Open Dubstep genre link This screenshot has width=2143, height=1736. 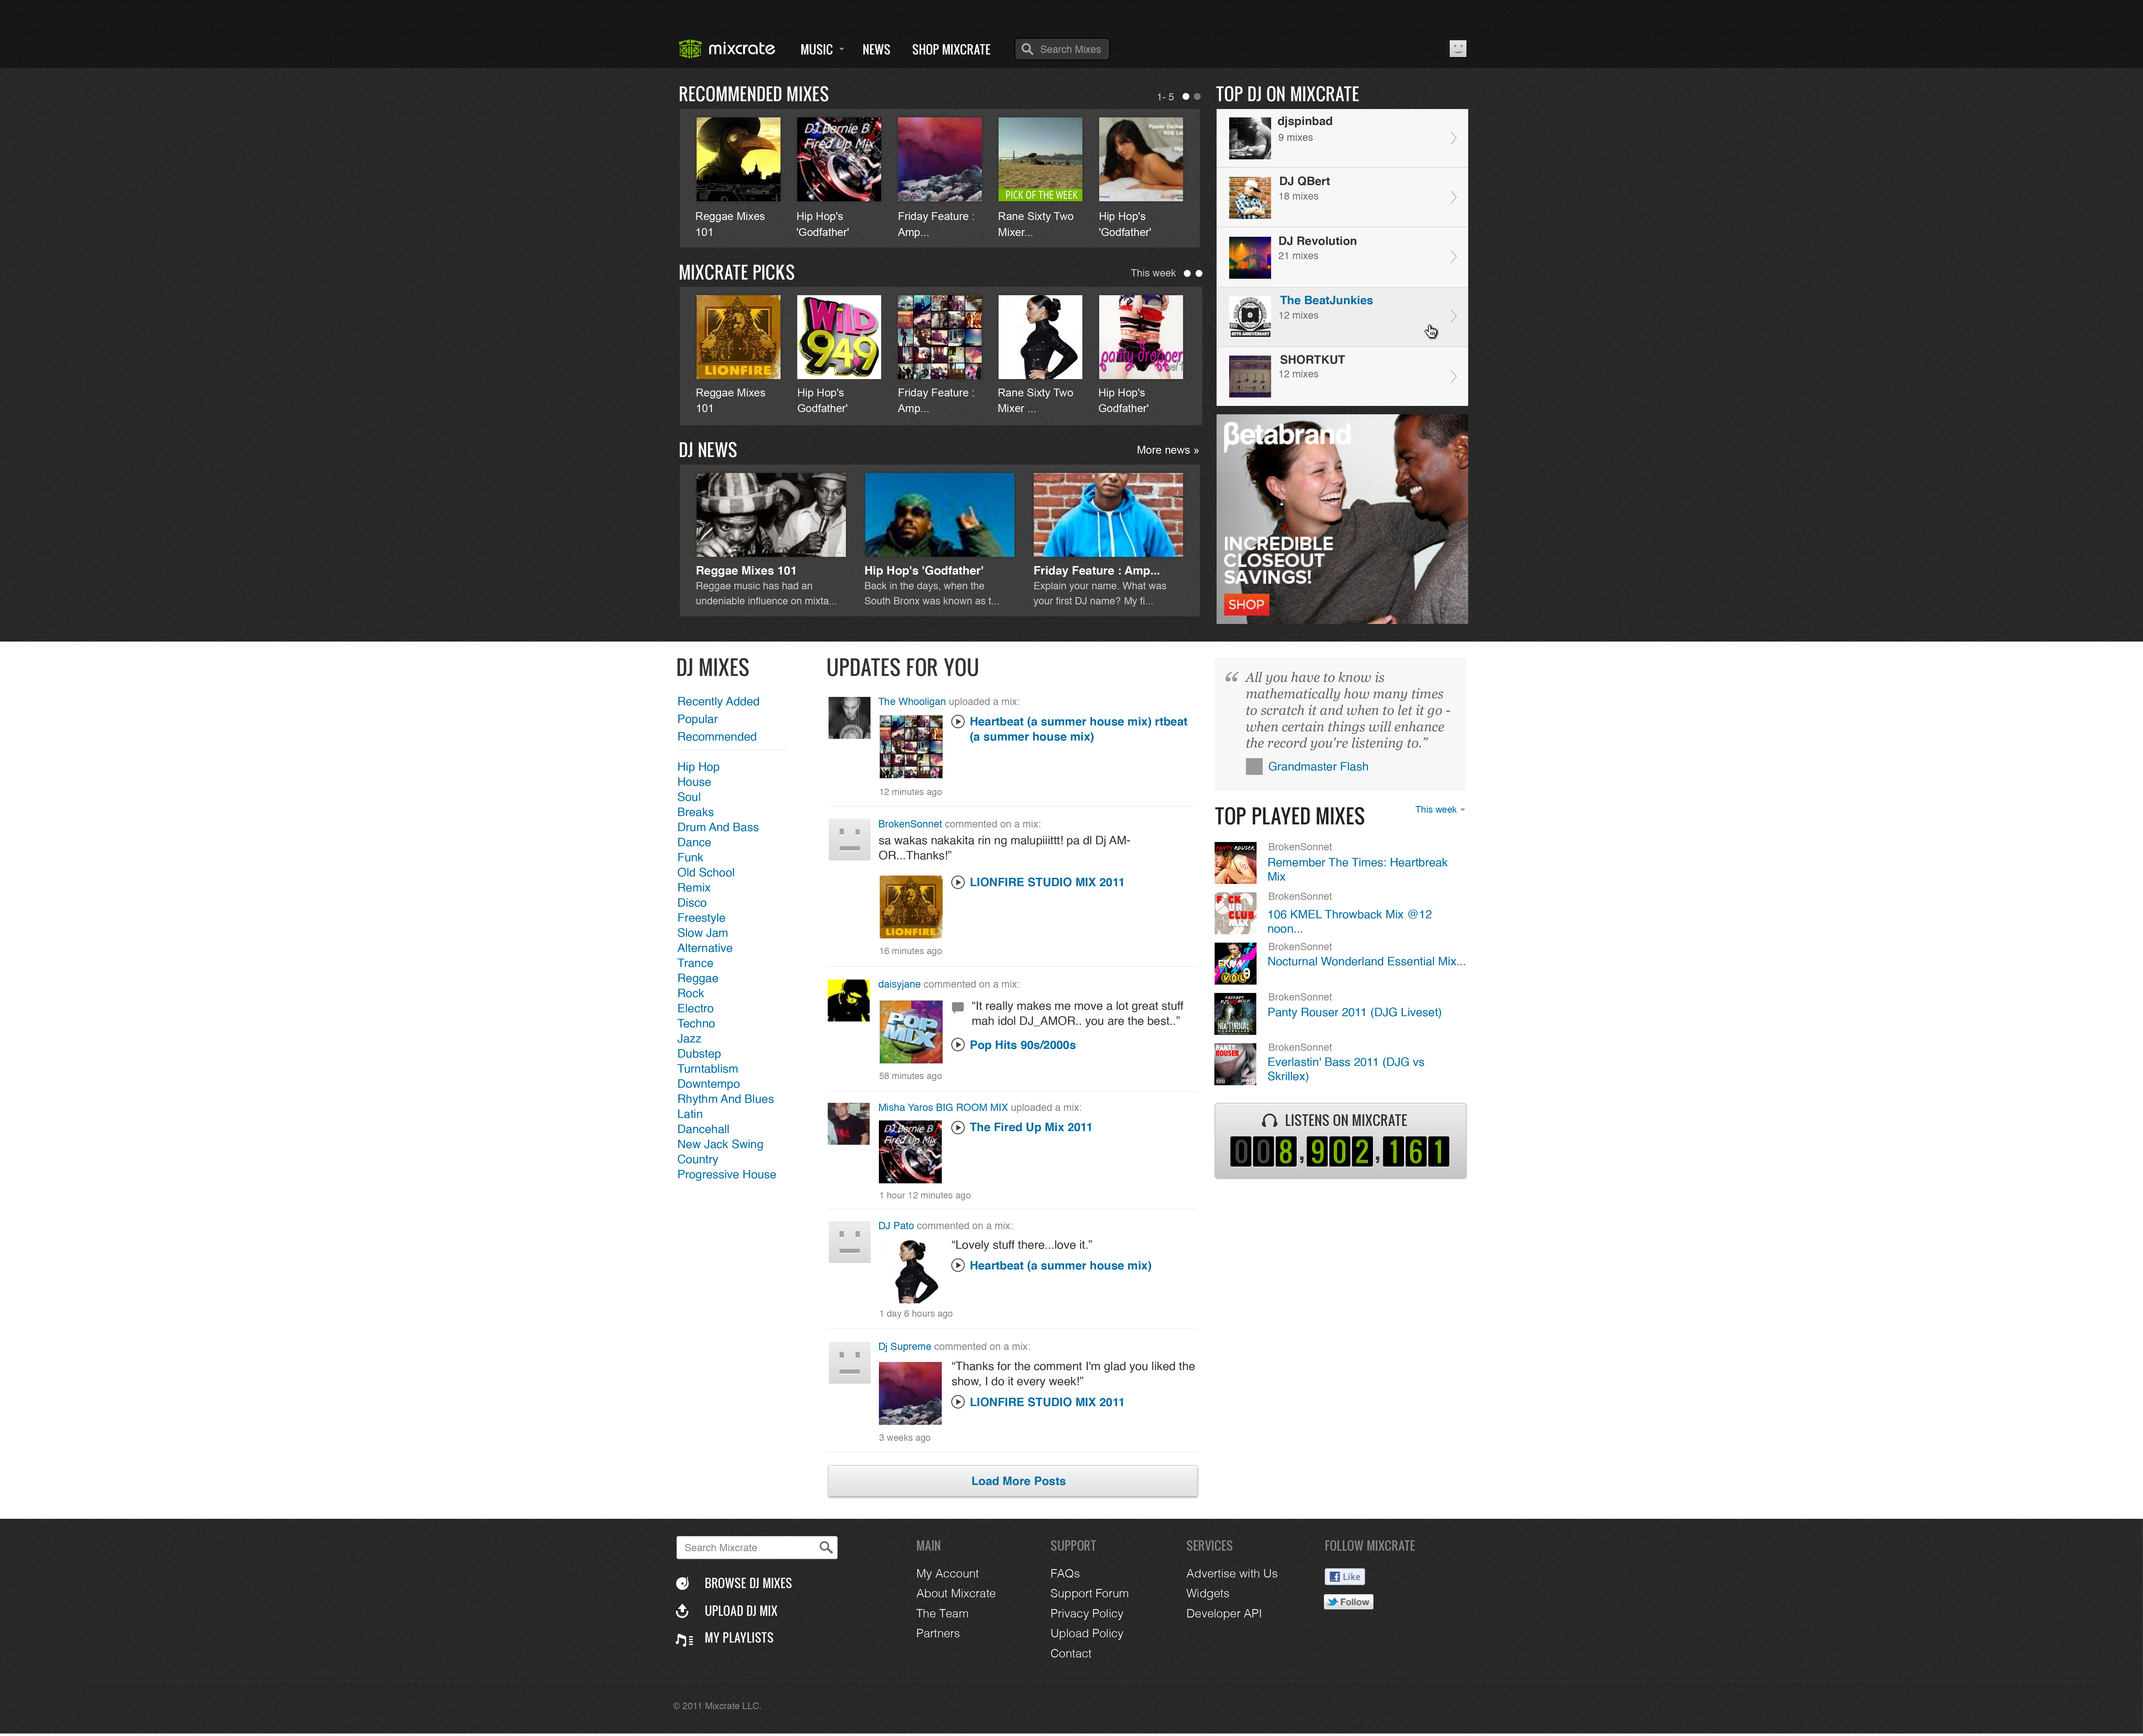[x=699, y=1054]
